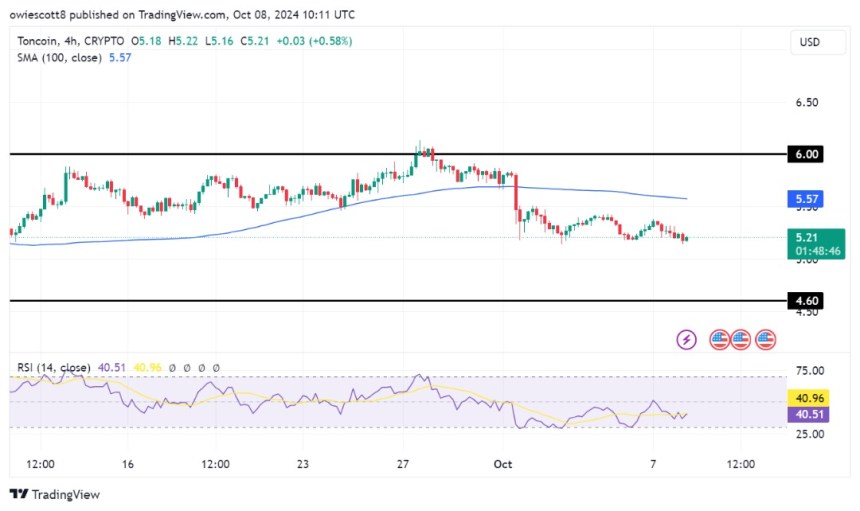
Task: Click the rightmost US flag event icon
Action: point(766,339)
